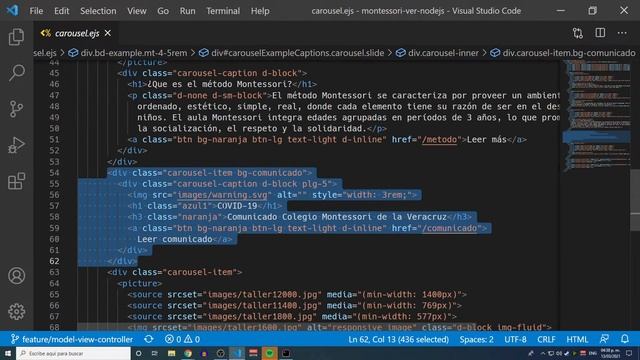
Task: Open the Selection menu
Action: 98,11
